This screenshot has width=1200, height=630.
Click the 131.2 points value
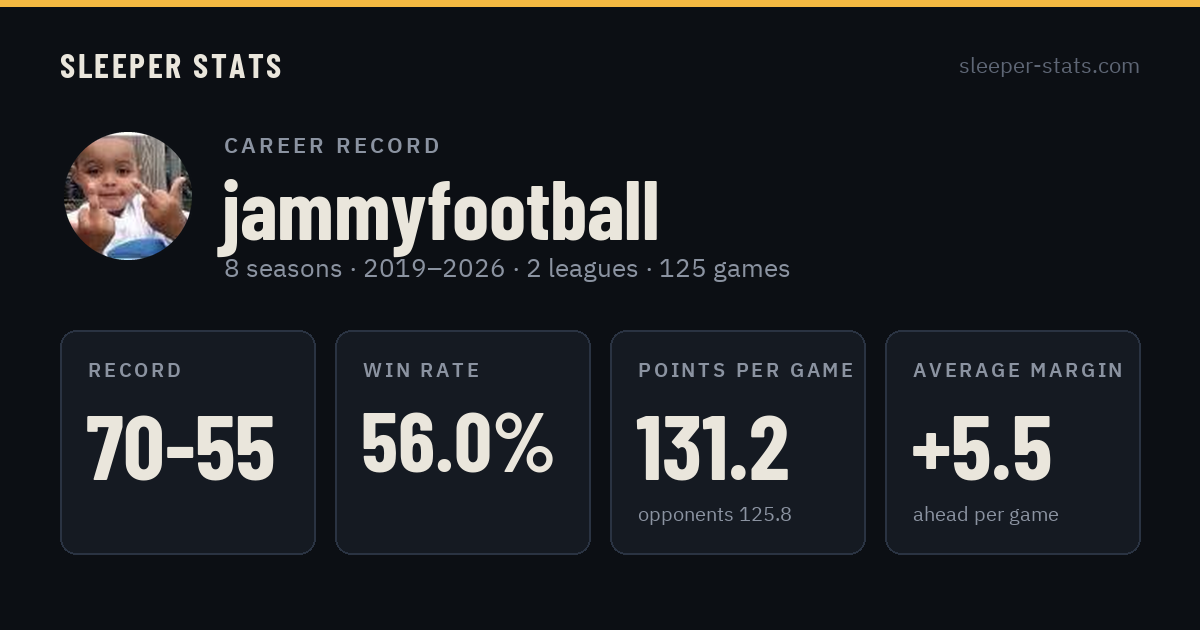(x=713, y=448)
